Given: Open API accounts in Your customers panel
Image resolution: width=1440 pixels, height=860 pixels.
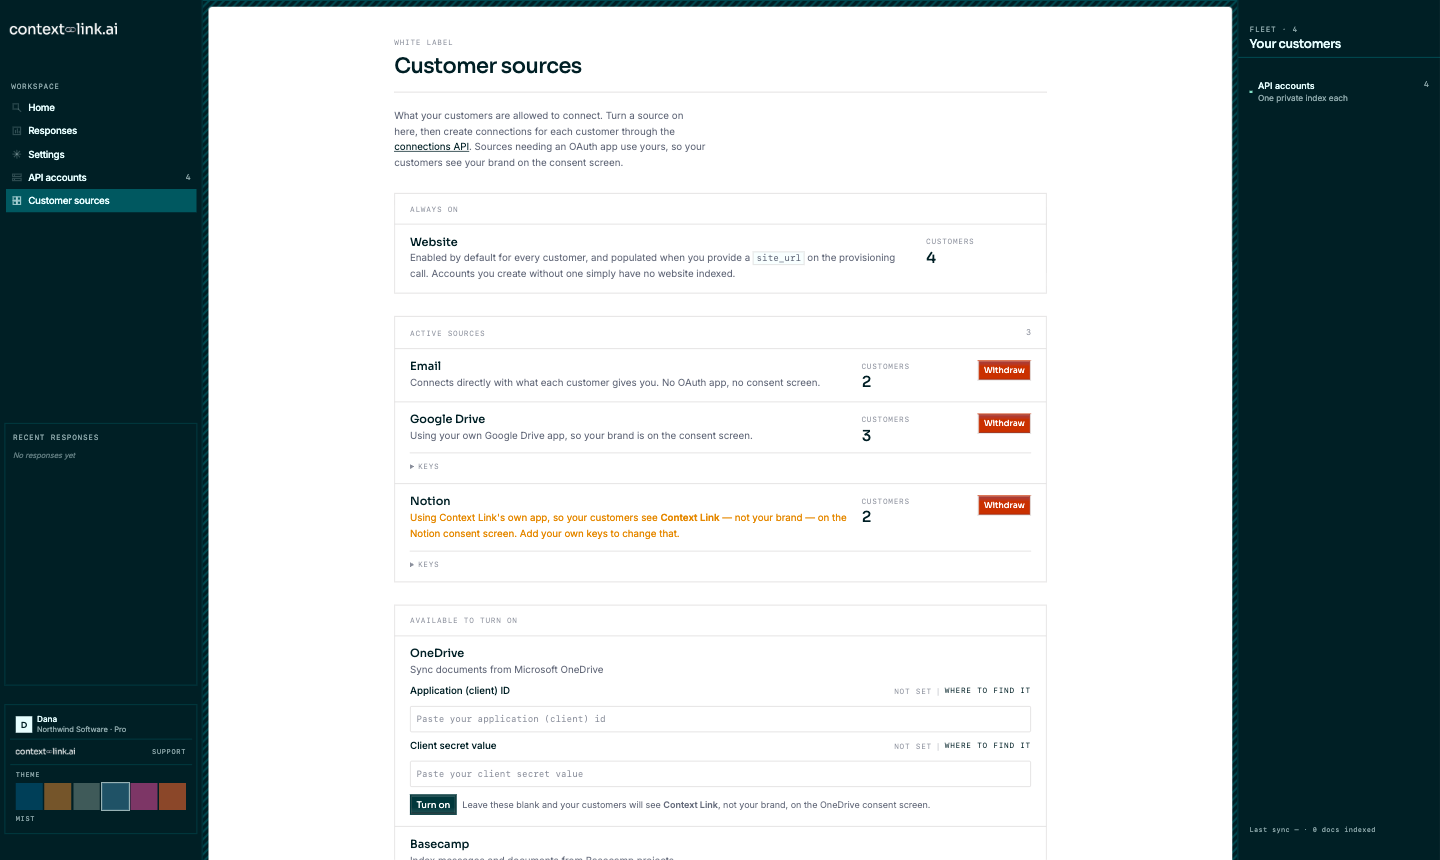Looking at the screenshot, I should 1339,92.
